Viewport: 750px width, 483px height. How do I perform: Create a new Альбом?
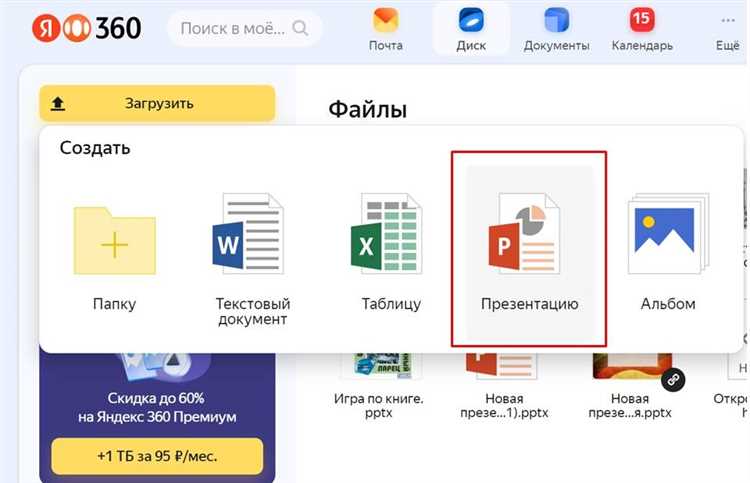[x=668, y=252]
